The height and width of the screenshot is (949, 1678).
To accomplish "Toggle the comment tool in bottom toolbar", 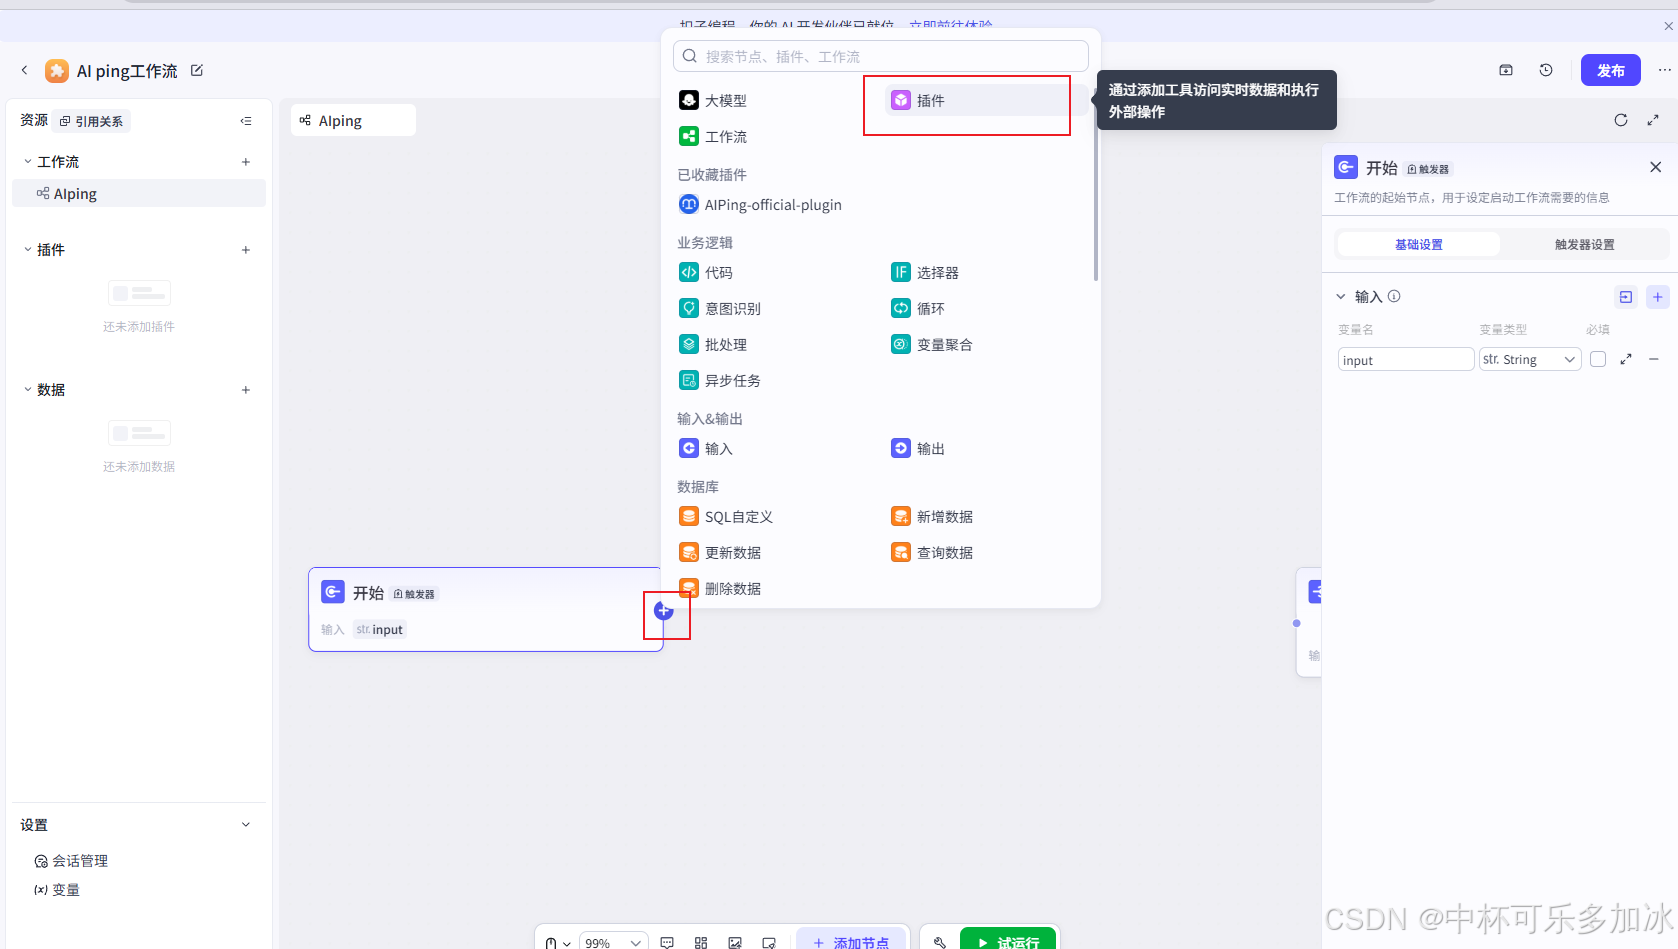I will 667,942.
